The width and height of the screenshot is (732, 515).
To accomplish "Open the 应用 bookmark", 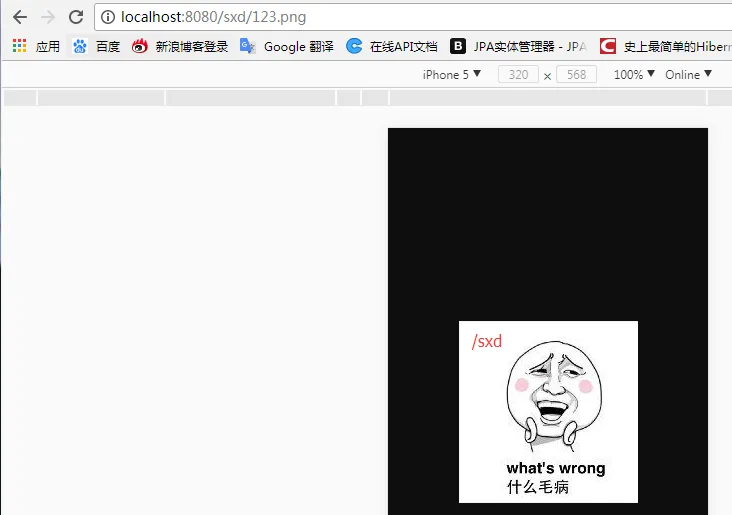I will tap(48, 46).
